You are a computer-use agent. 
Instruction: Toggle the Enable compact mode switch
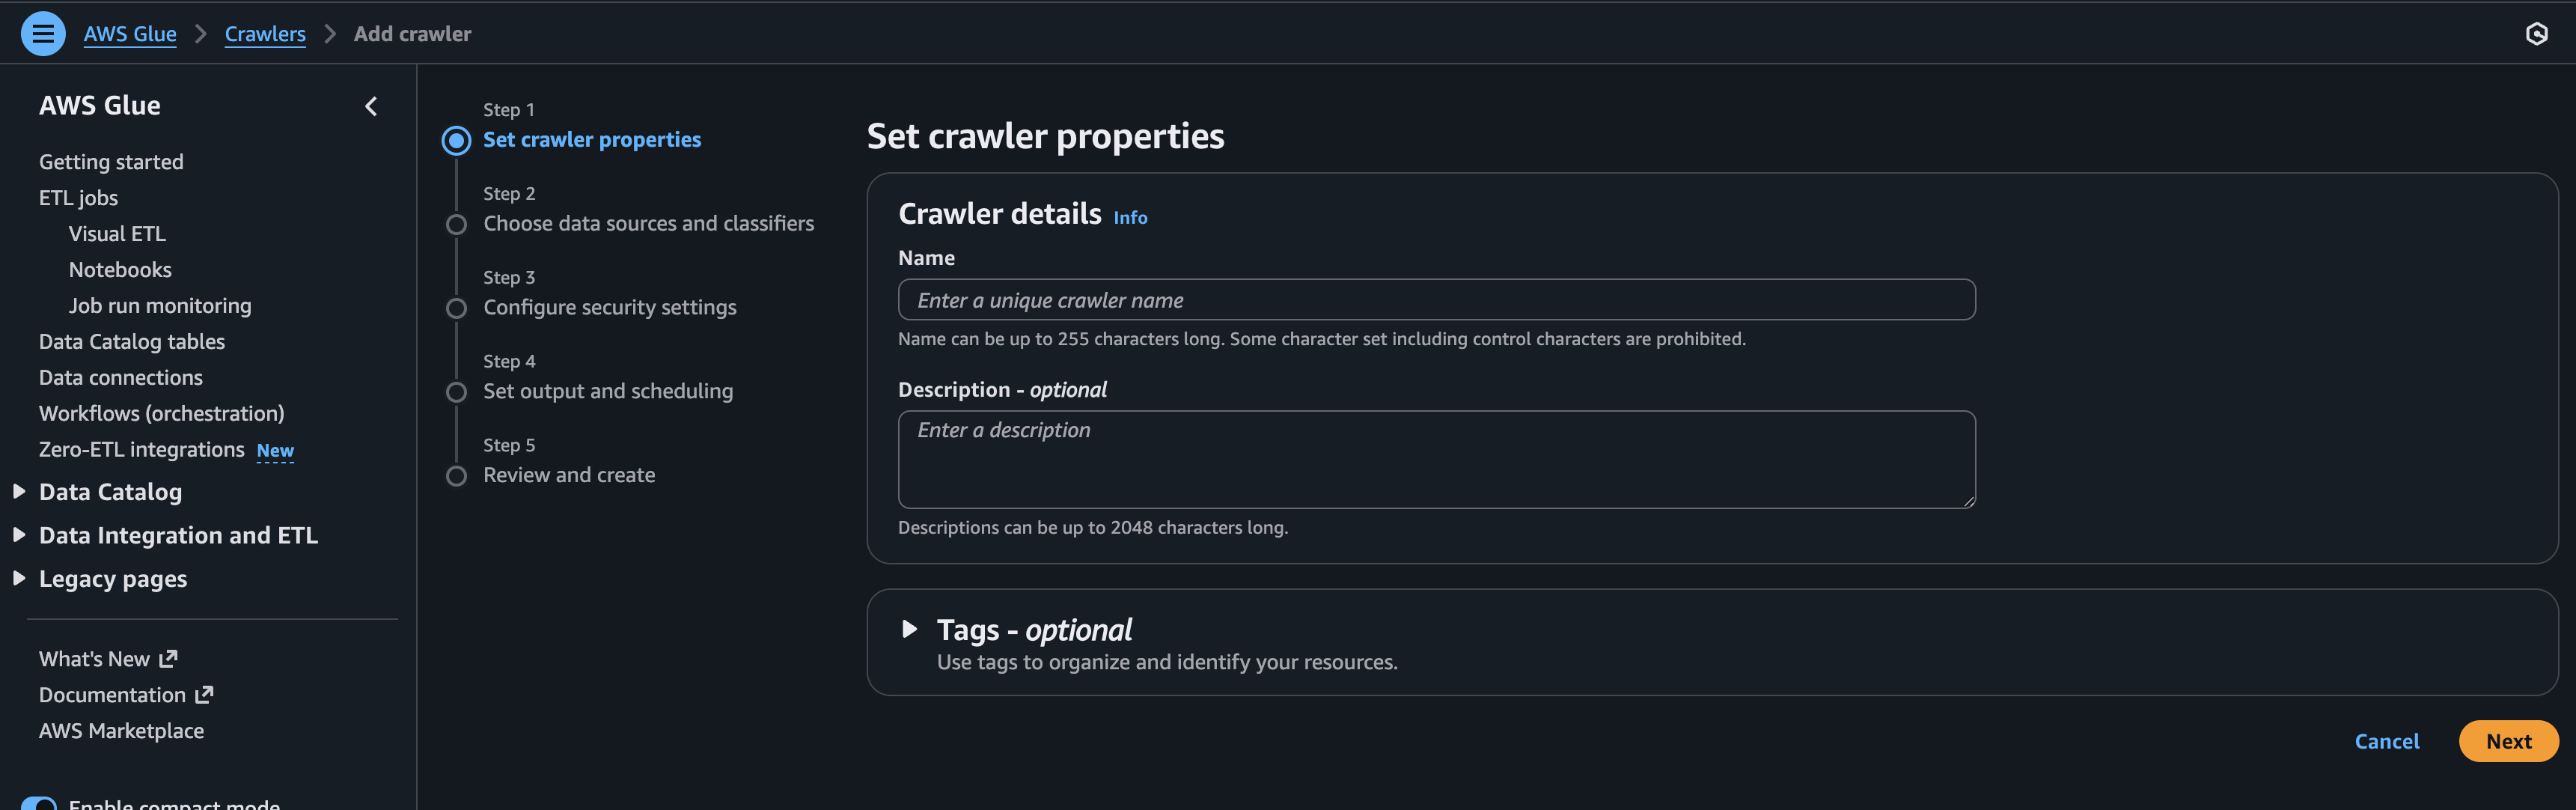pyautogui.click(x=40, y=802)
